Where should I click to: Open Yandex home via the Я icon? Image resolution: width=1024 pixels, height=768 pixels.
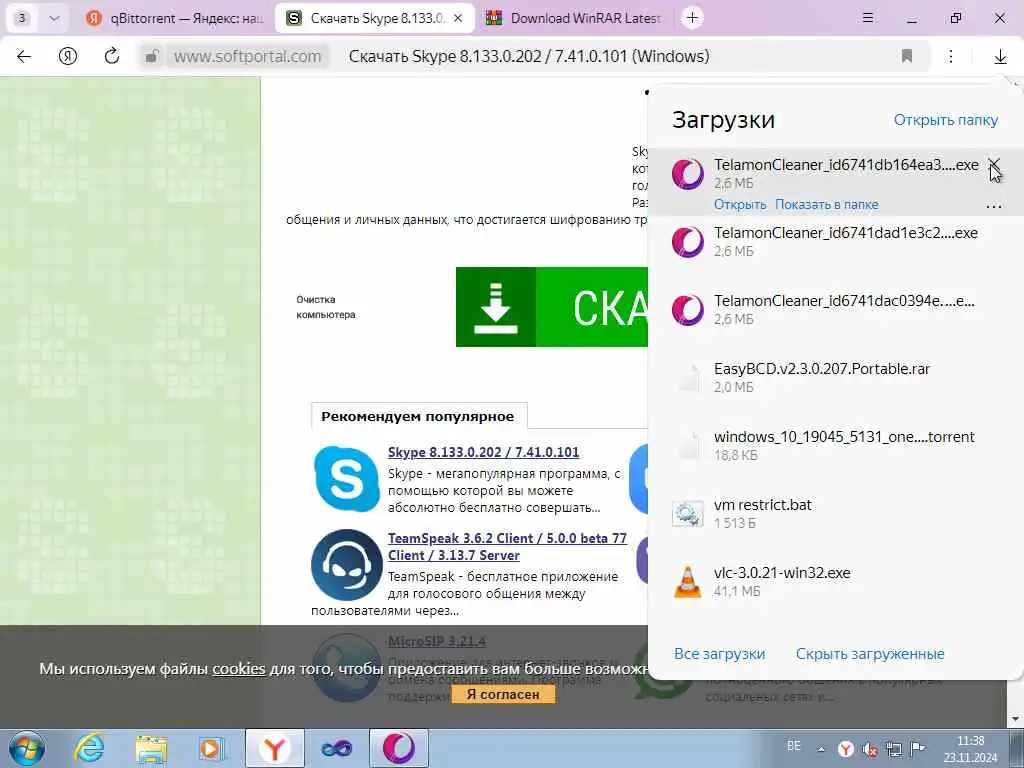(x=68, y=56)
